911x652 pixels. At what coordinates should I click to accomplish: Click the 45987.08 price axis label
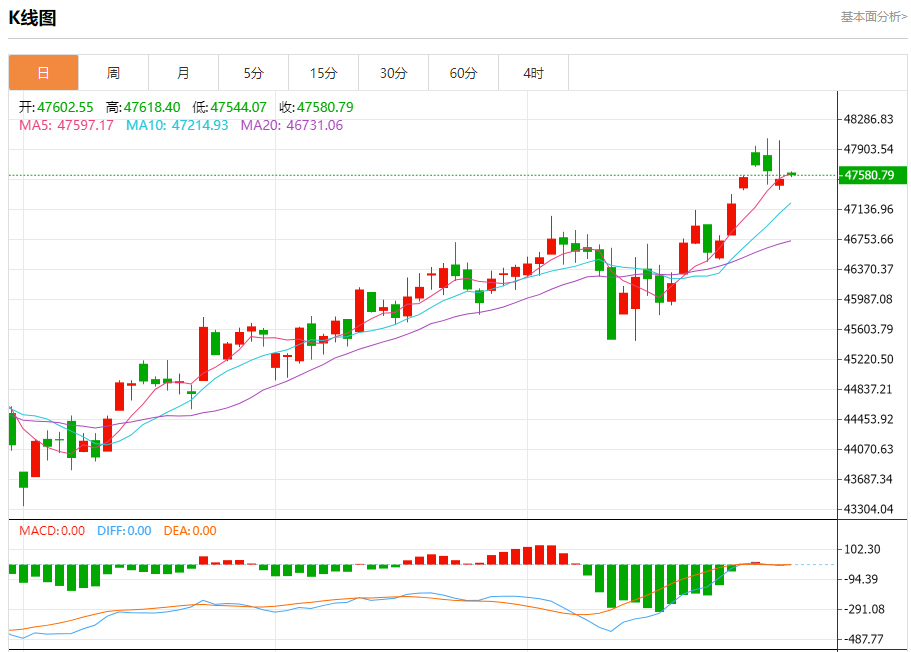pyautogui.click(x=869, y=299)
